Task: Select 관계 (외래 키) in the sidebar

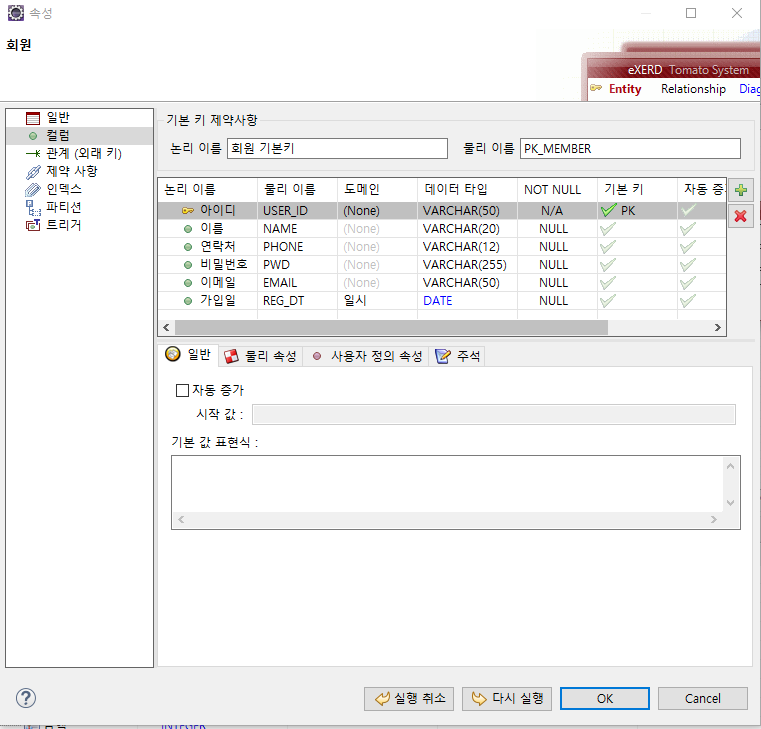Action: [83, 154]
